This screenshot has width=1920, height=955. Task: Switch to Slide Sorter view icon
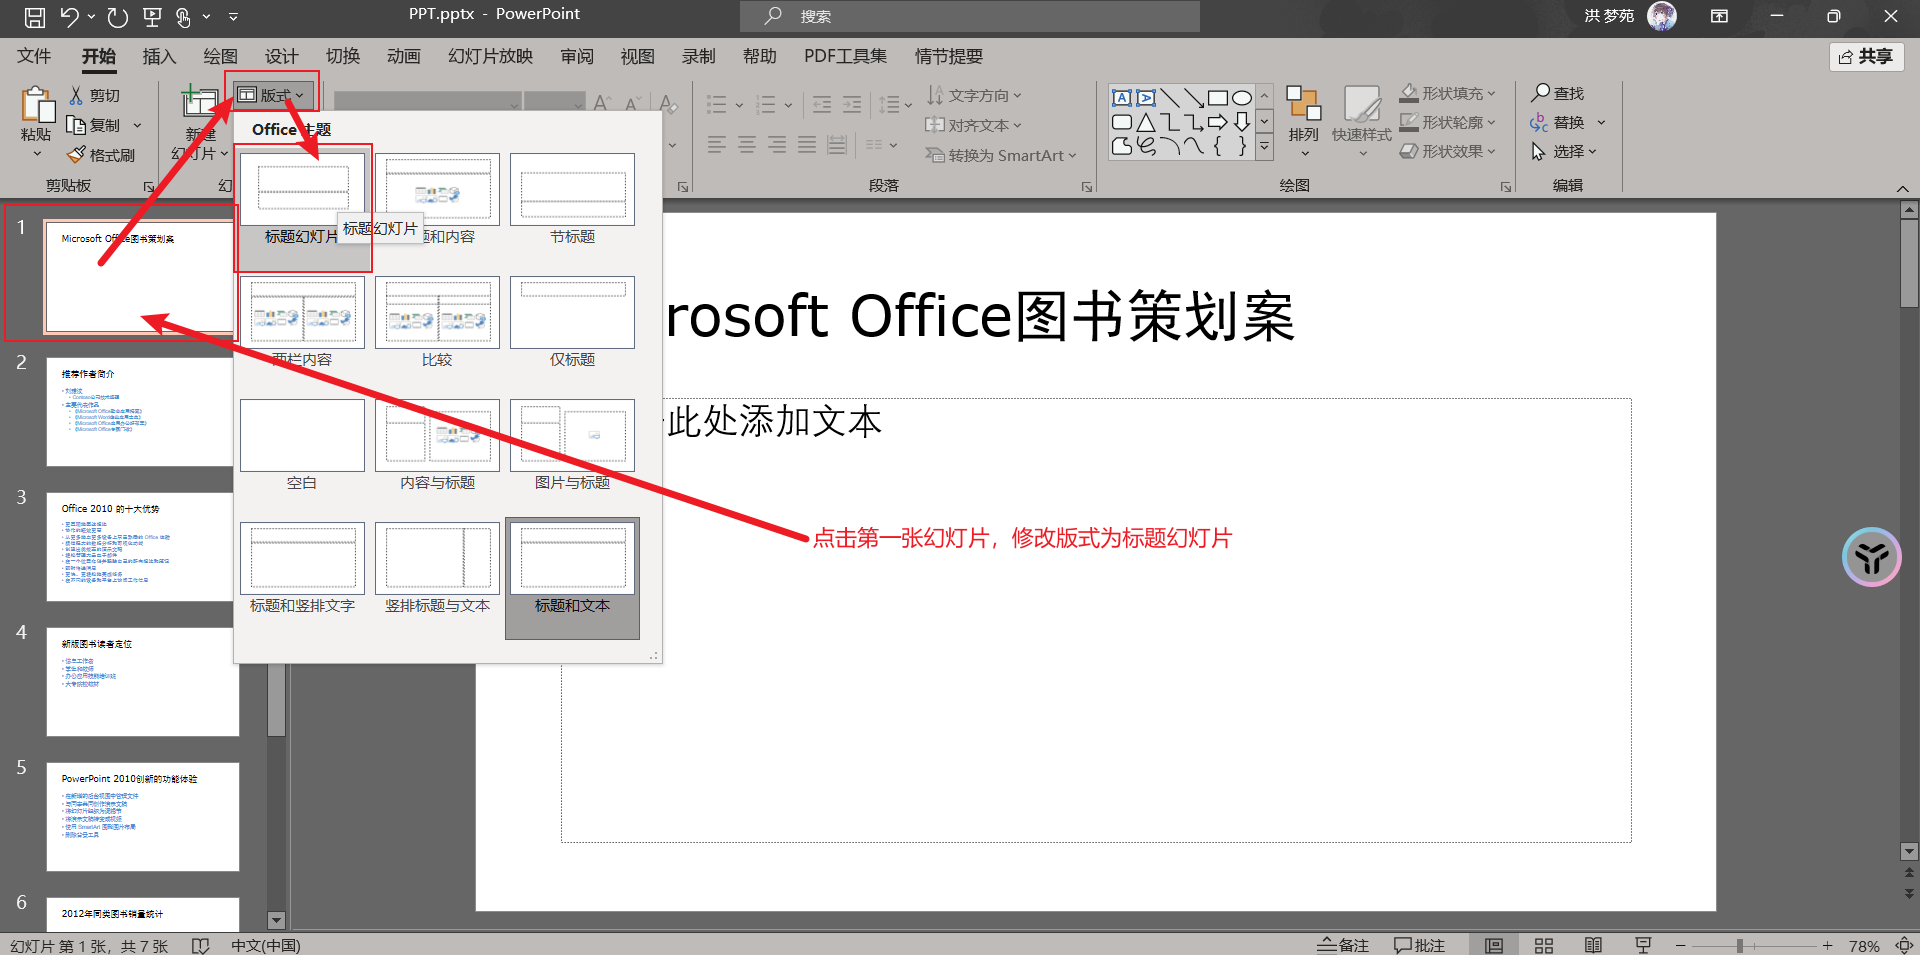[1544, 945]
